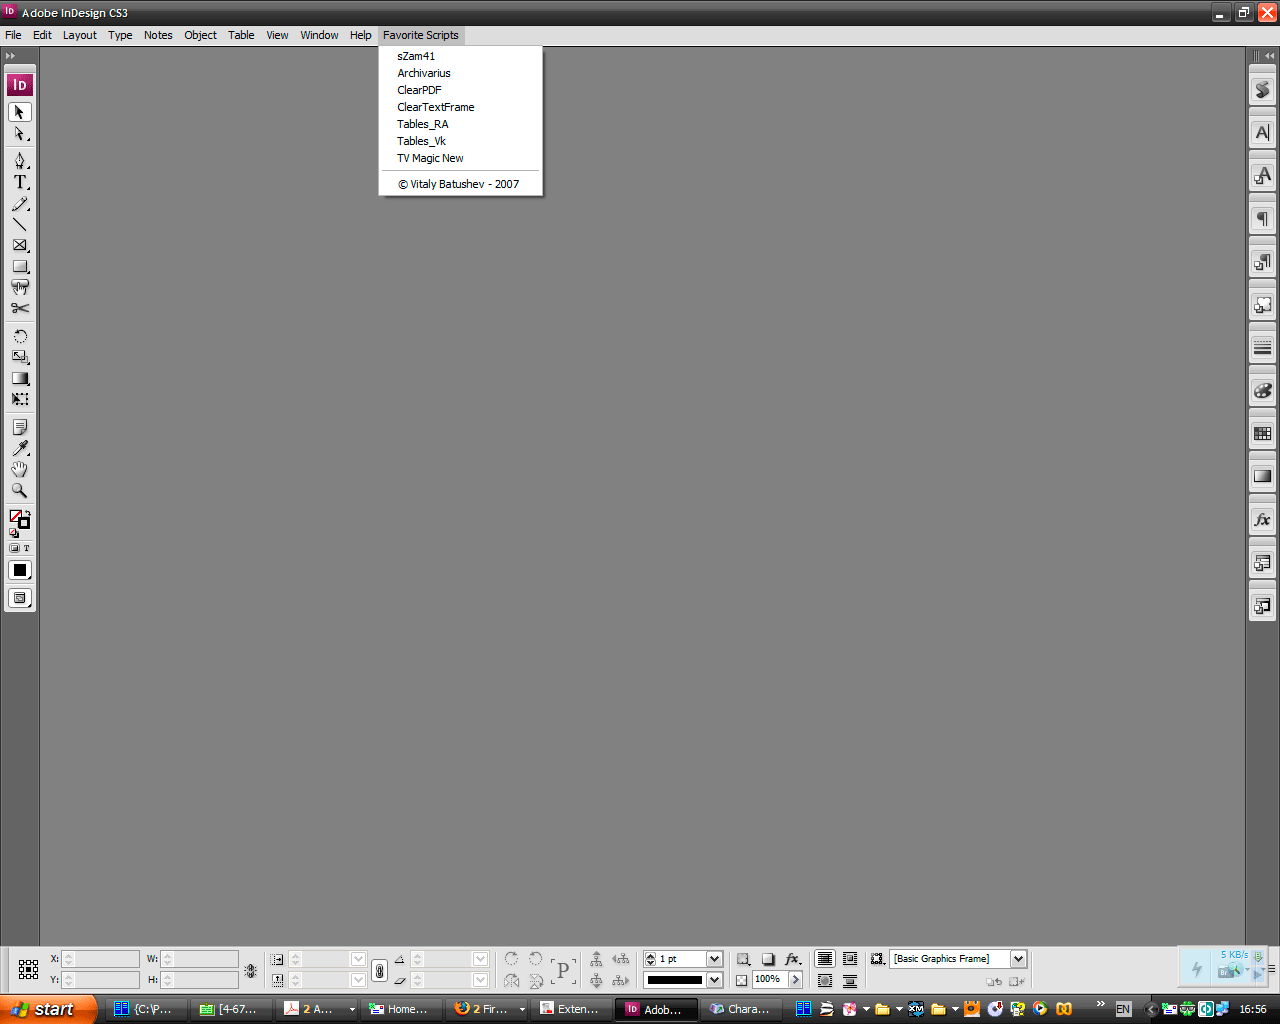Select the Eyedropper tool
Screen dimensions: 1280x1024
19,448
